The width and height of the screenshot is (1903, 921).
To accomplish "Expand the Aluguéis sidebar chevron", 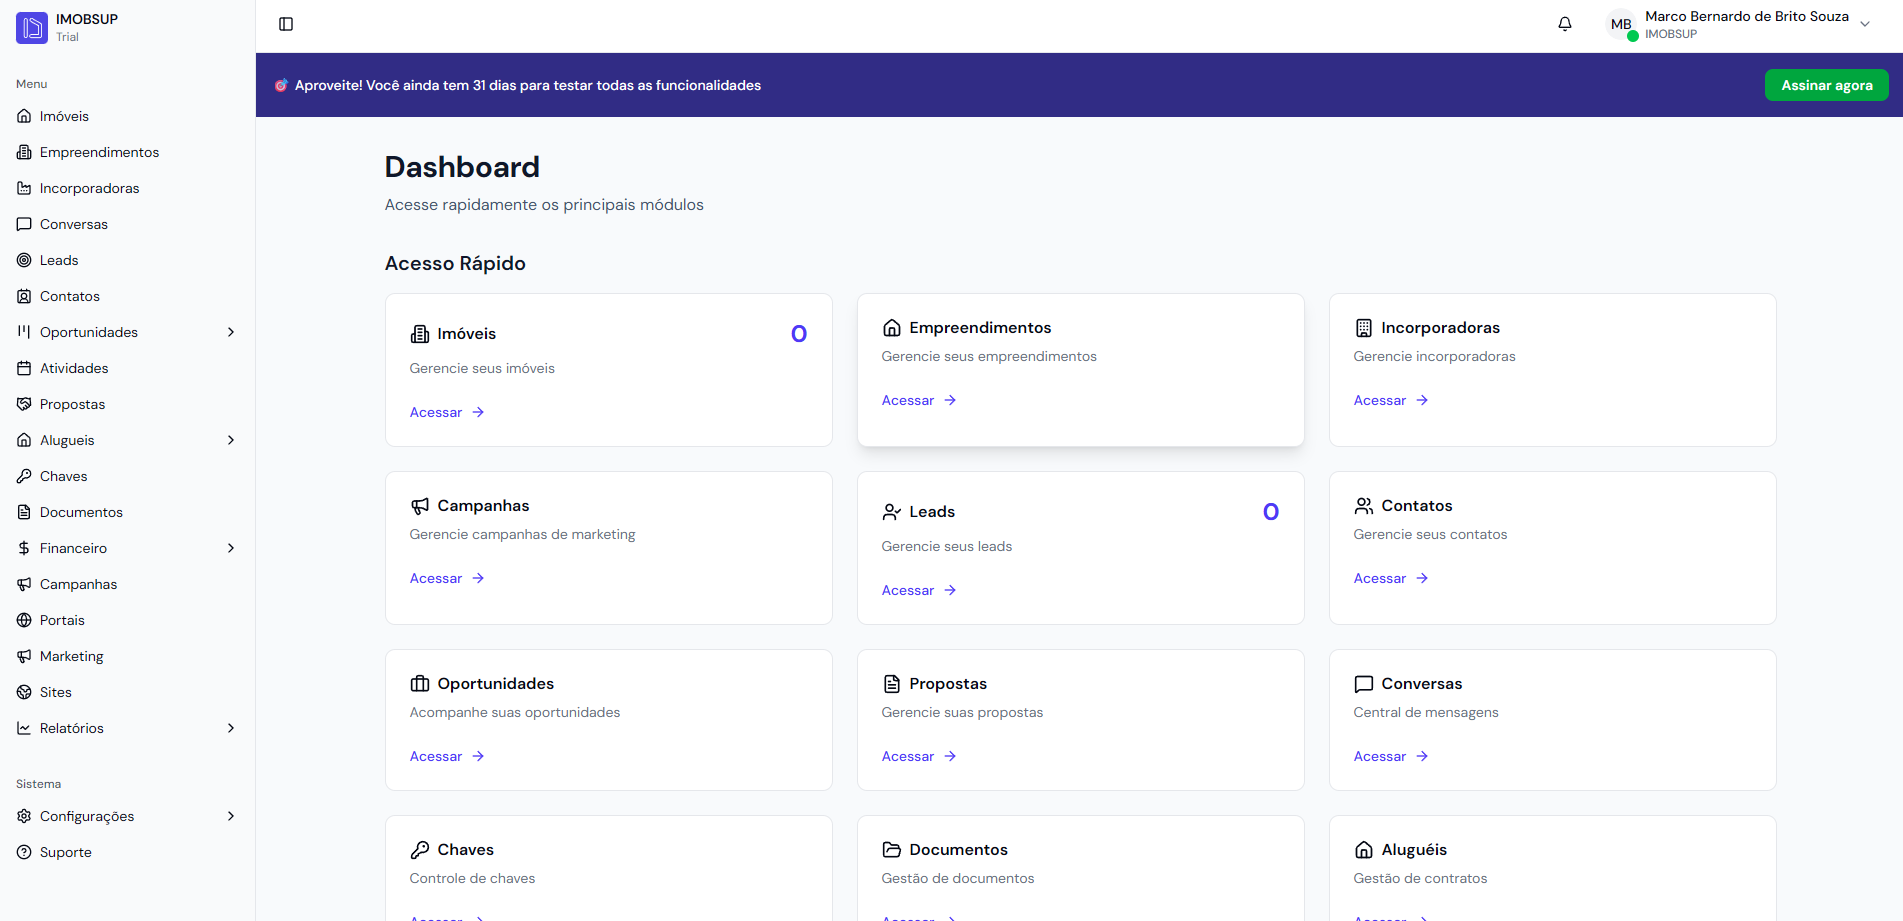I will (231, 440).
